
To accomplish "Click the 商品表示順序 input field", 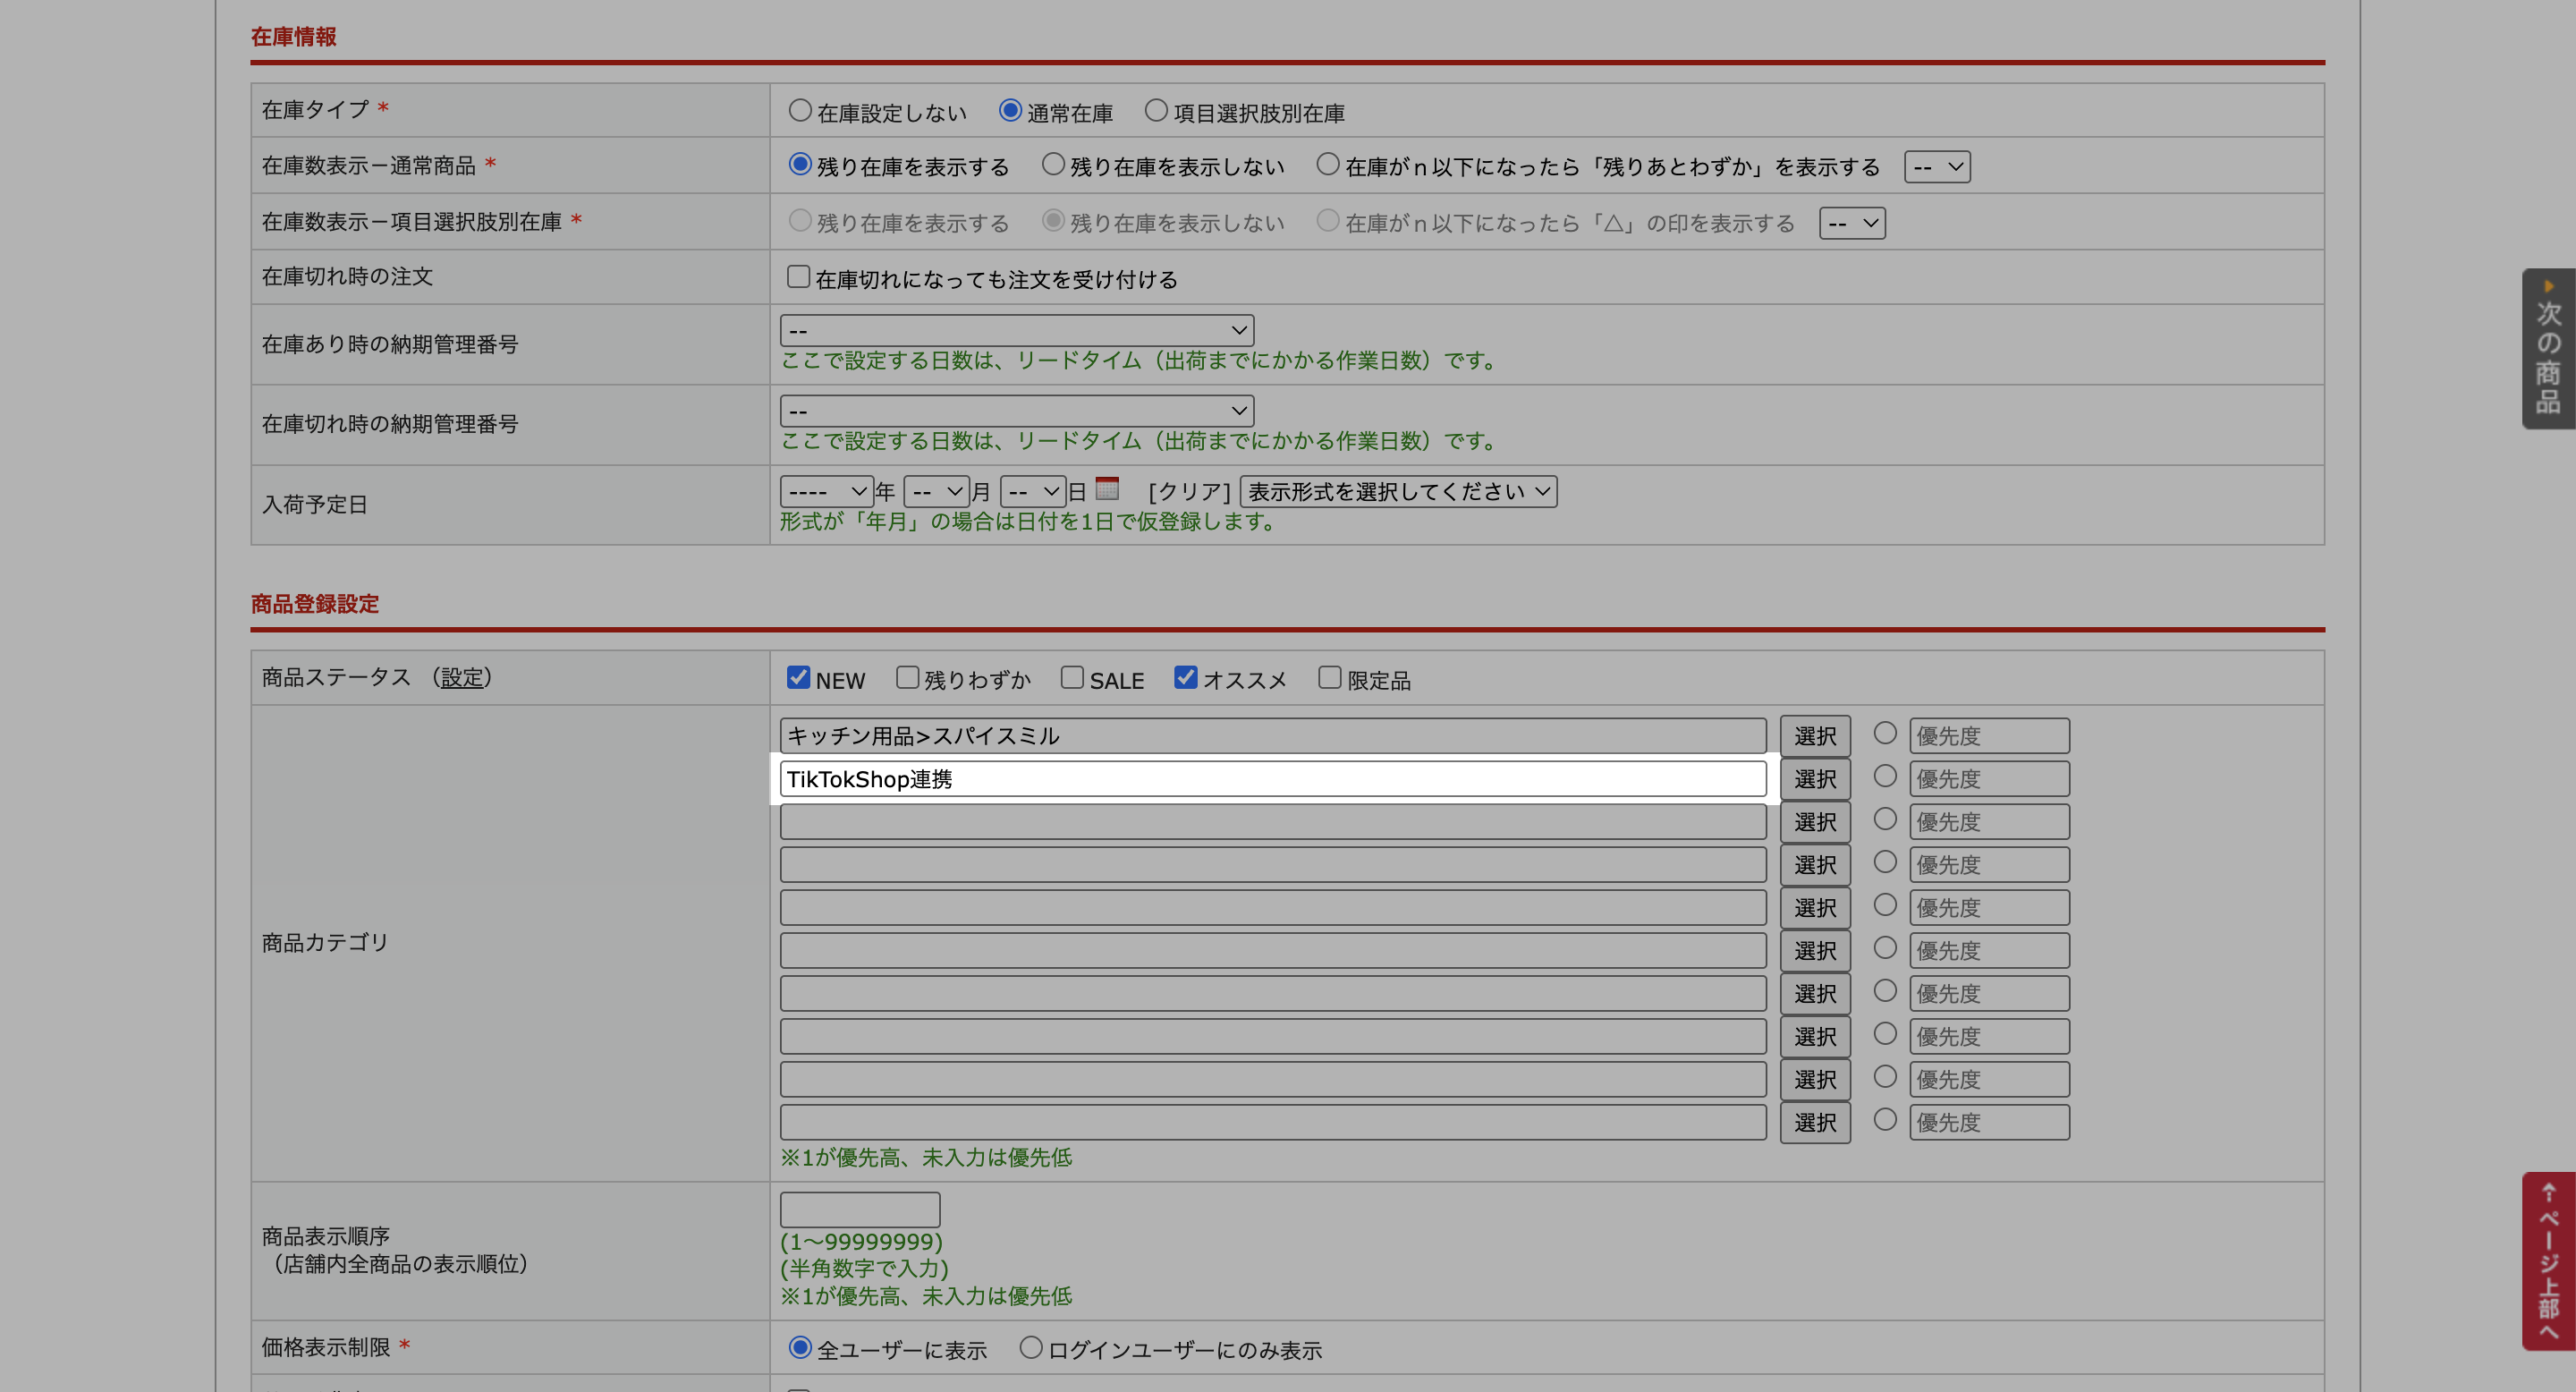I will (x=860, y=1210).
